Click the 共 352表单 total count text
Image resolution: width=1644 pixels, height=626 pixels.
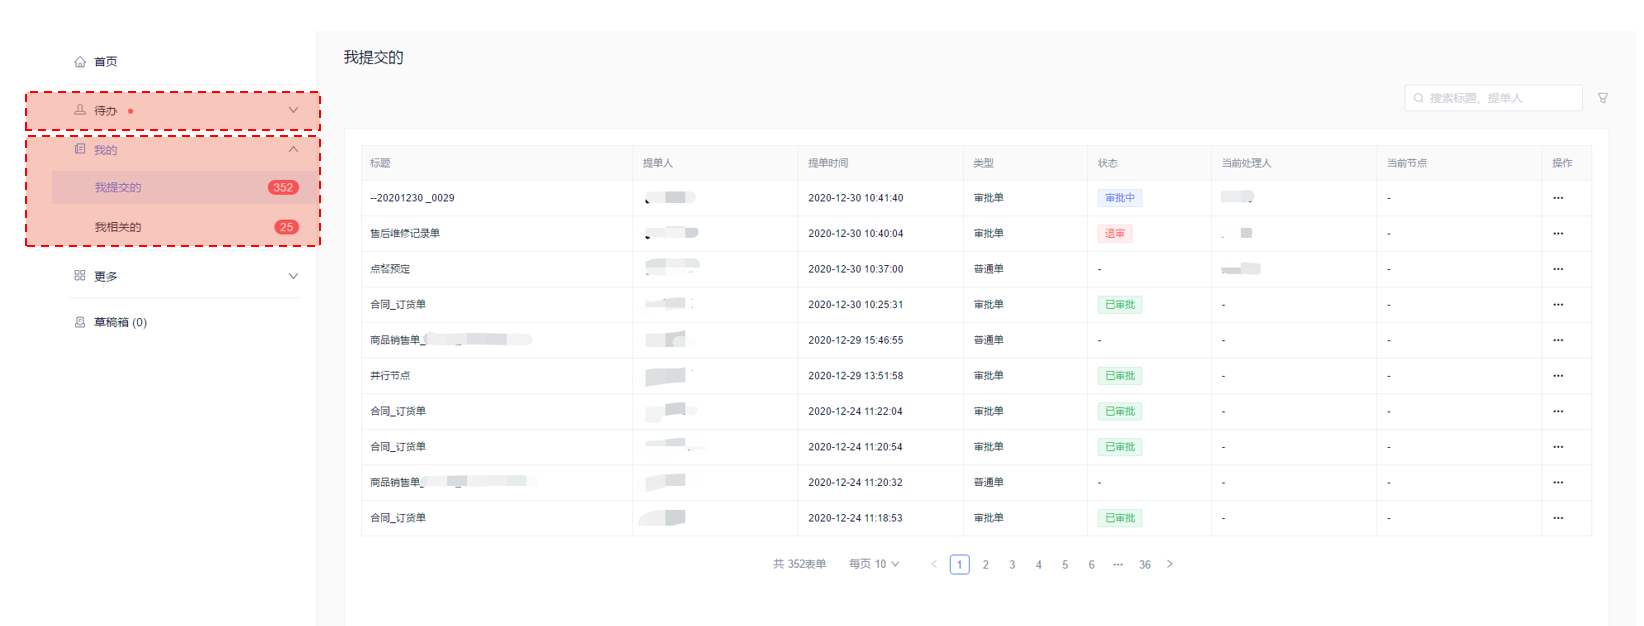pyautogui.click(x=800, y=564)
